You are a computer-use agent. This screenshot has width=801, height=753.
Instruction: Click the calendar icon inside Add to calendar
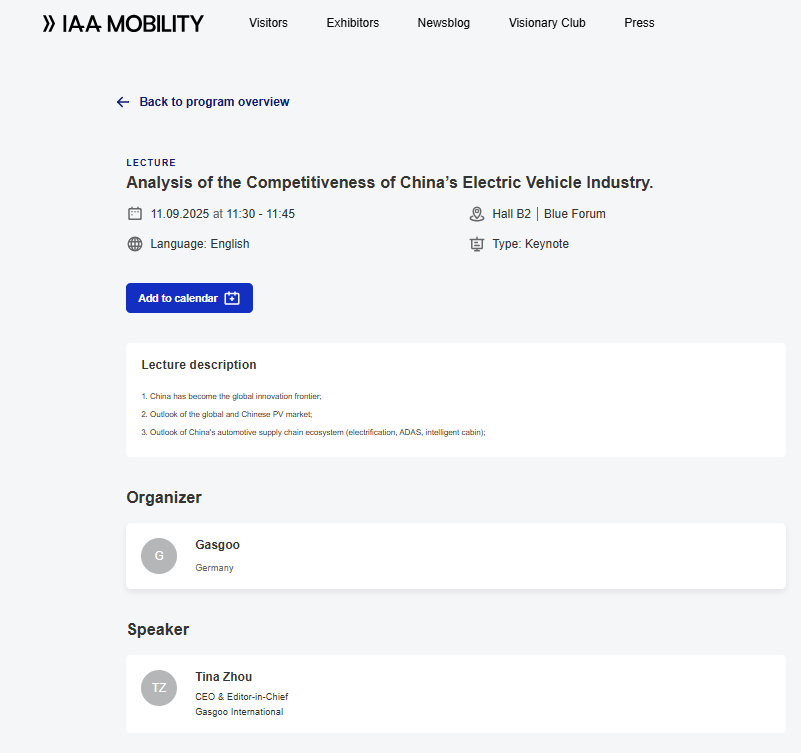(x=232, y=297)
